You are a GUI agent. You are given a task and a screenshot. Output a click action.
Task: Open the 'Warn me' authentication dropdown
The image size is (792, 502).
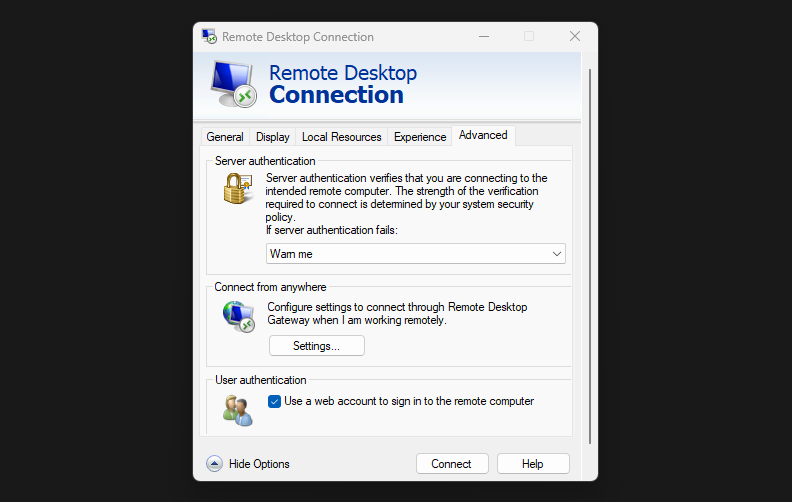(x=416, y=254)
